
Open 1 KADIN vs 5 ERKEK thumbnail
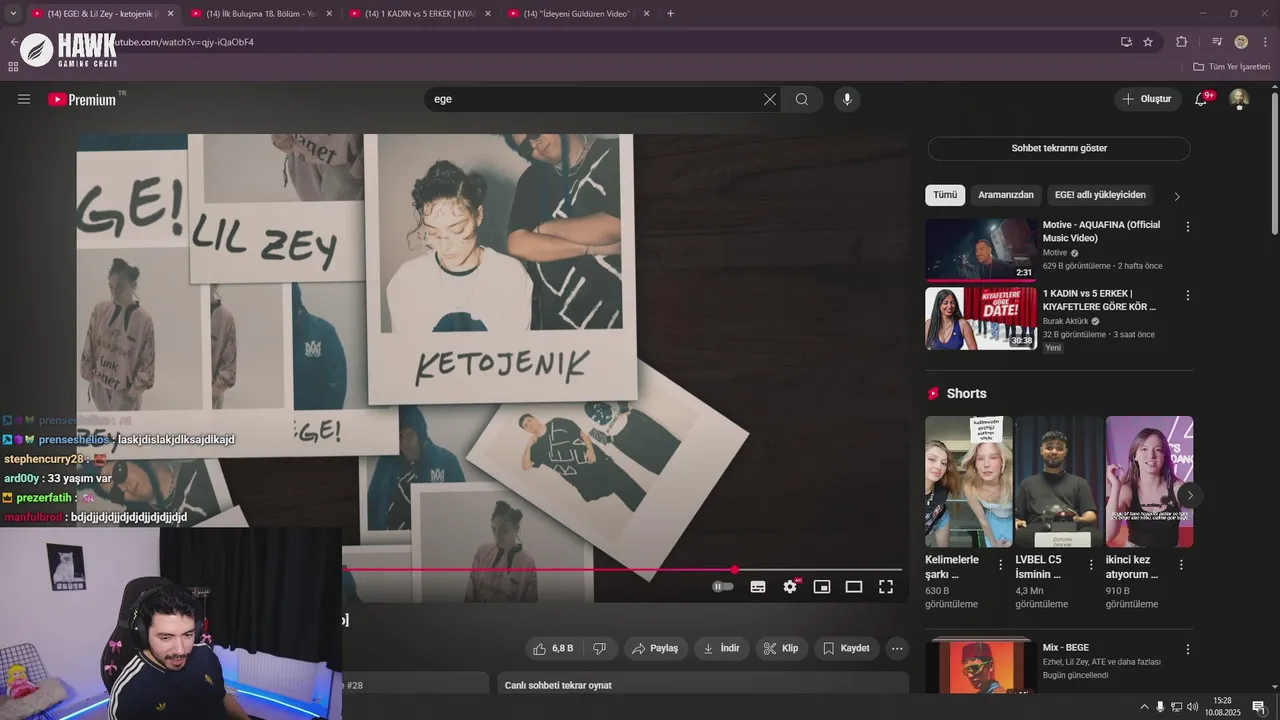[981, 319]
